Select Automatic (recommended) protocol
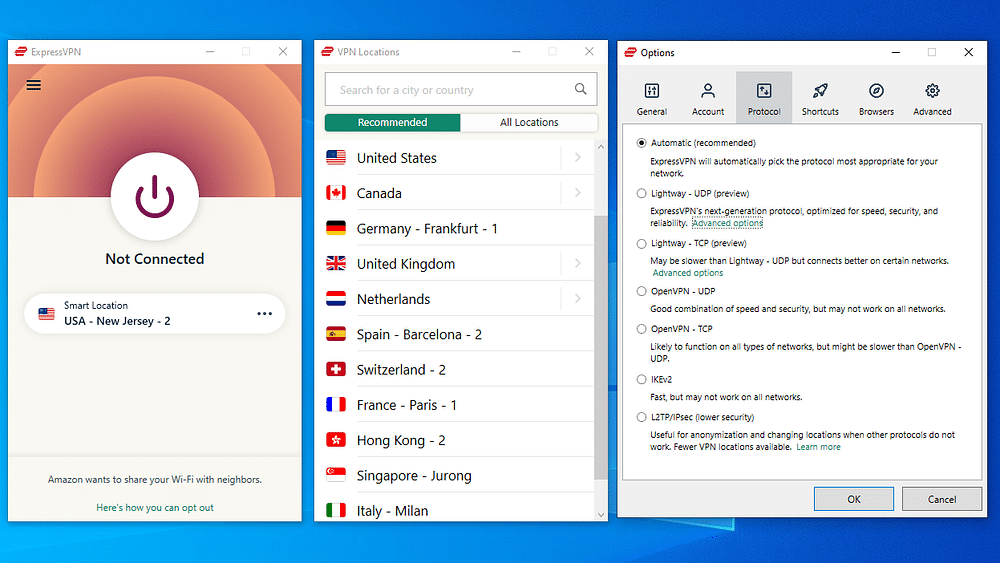The image size is (1000, 563). (x=641, y=143)
